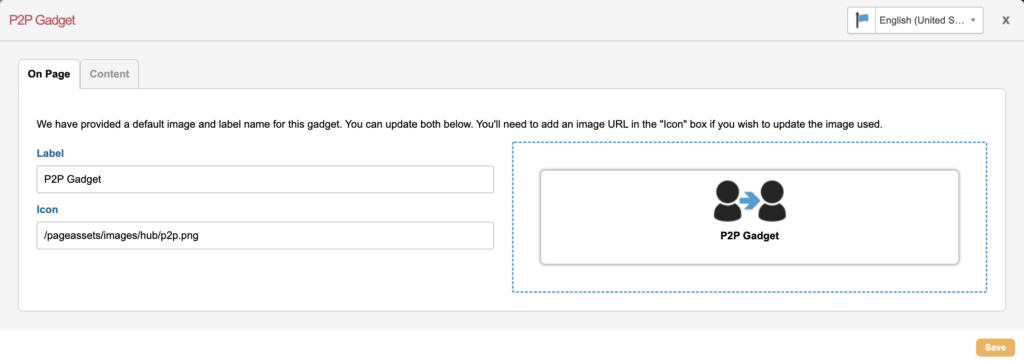Focus the Icon path input field
This screenshot has height=361, width=1024.
(x=265, y=236)
